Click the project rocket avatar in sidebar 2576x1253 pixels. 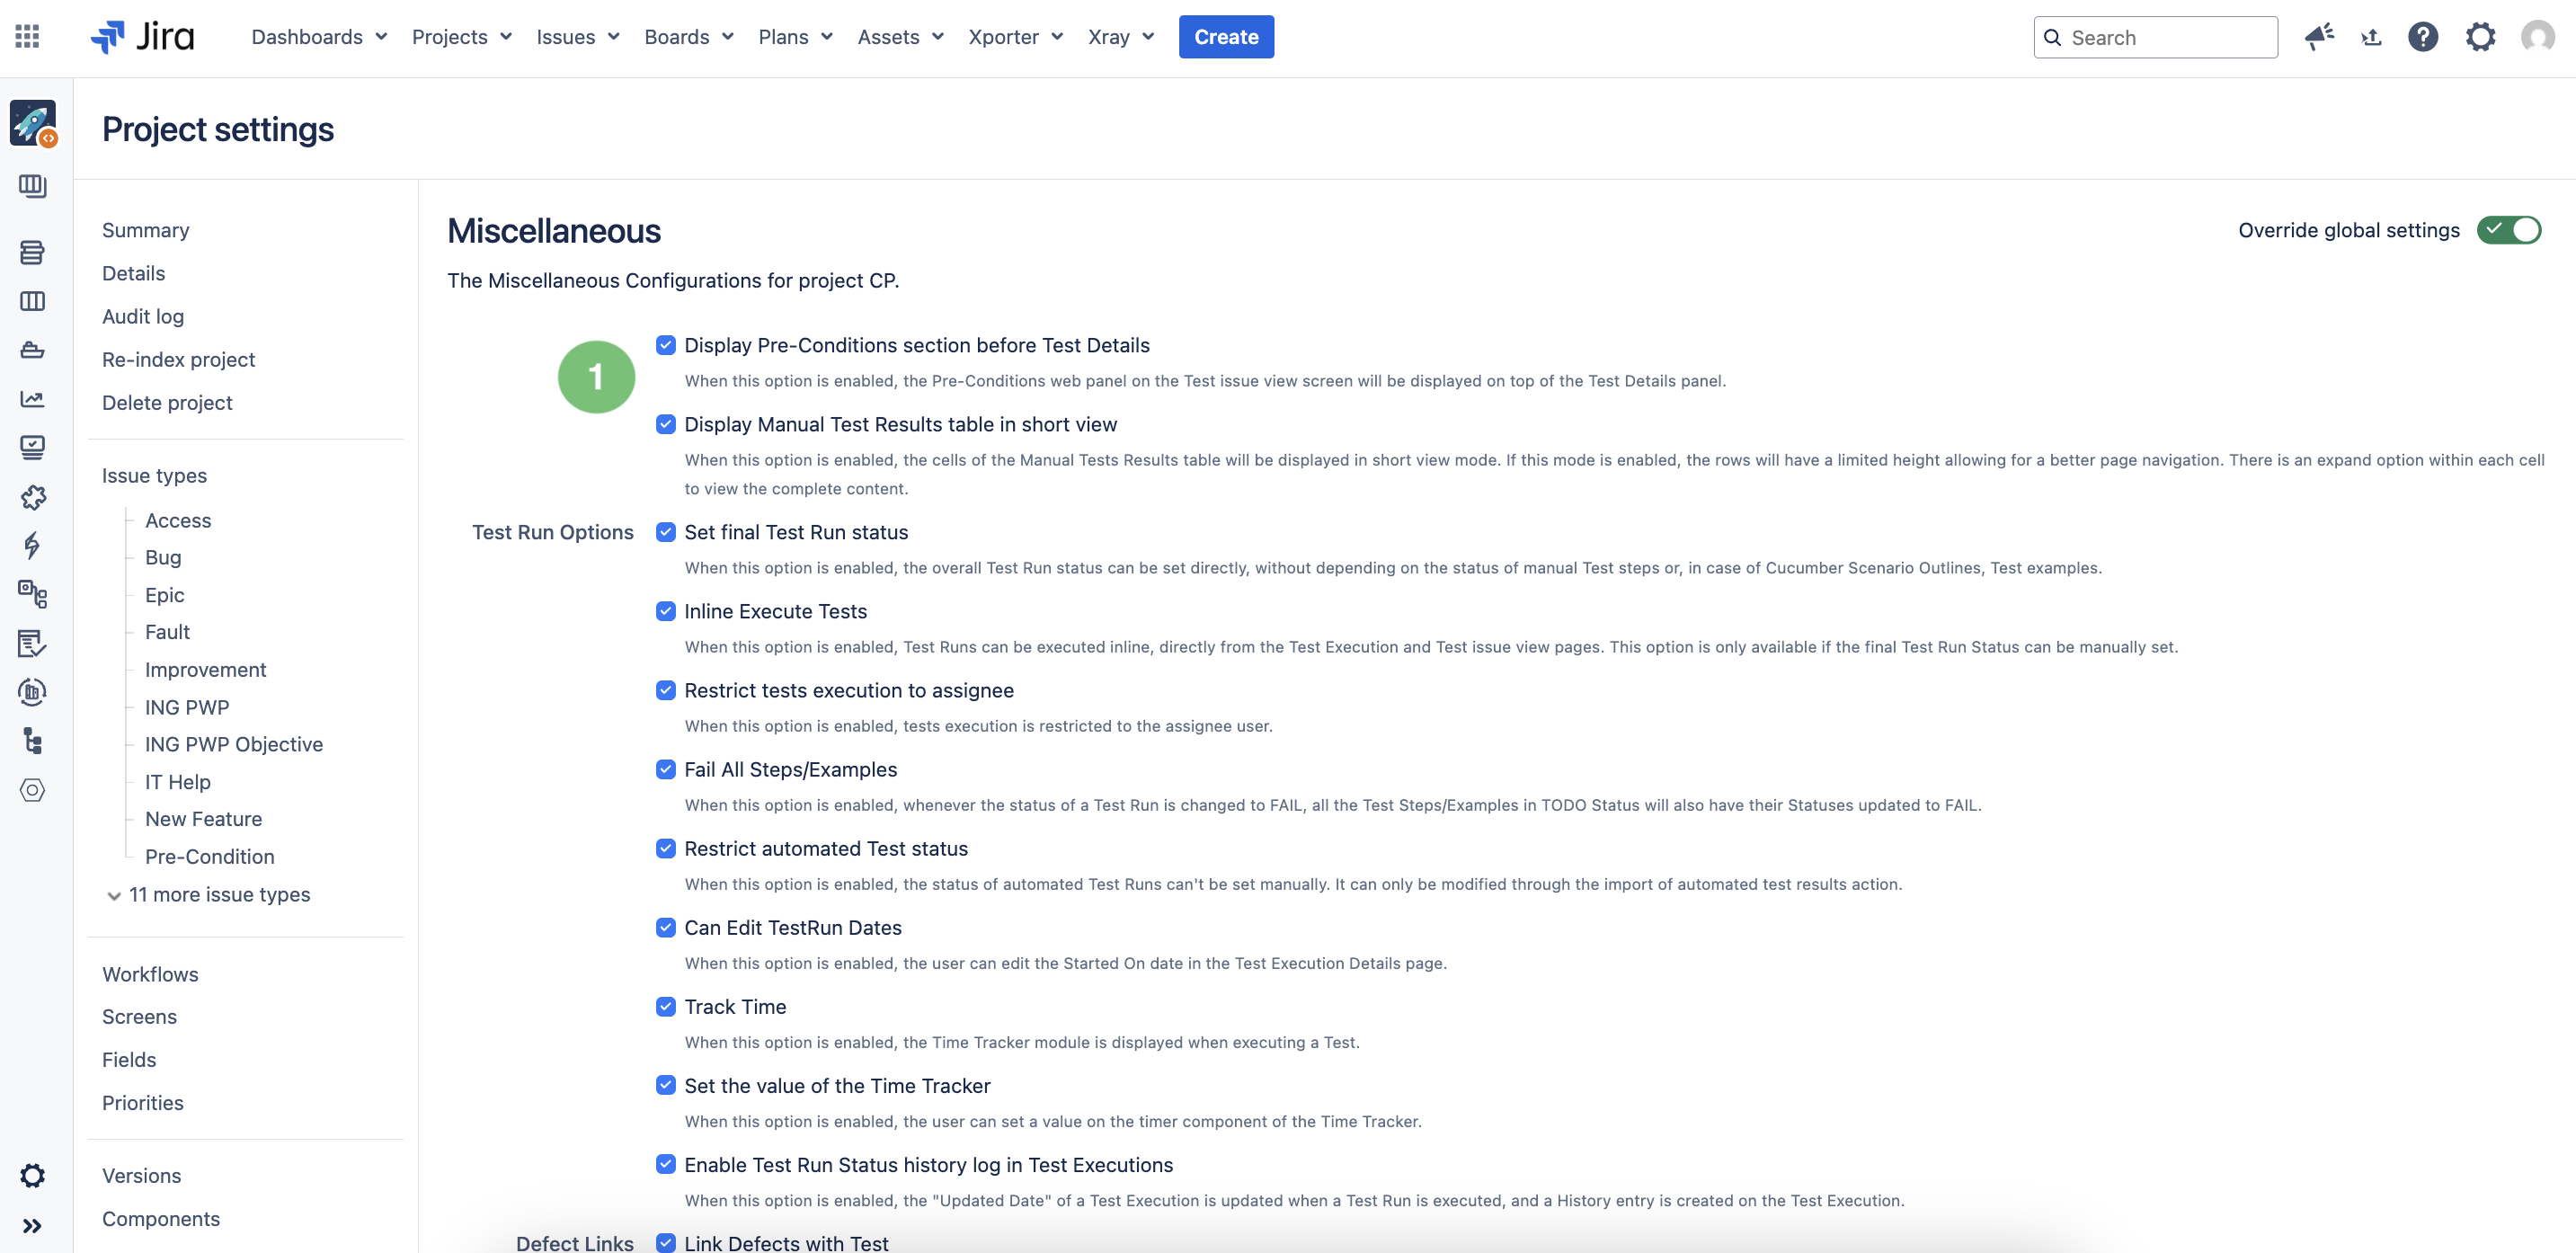pyautogui.click(x=33, y=124)
